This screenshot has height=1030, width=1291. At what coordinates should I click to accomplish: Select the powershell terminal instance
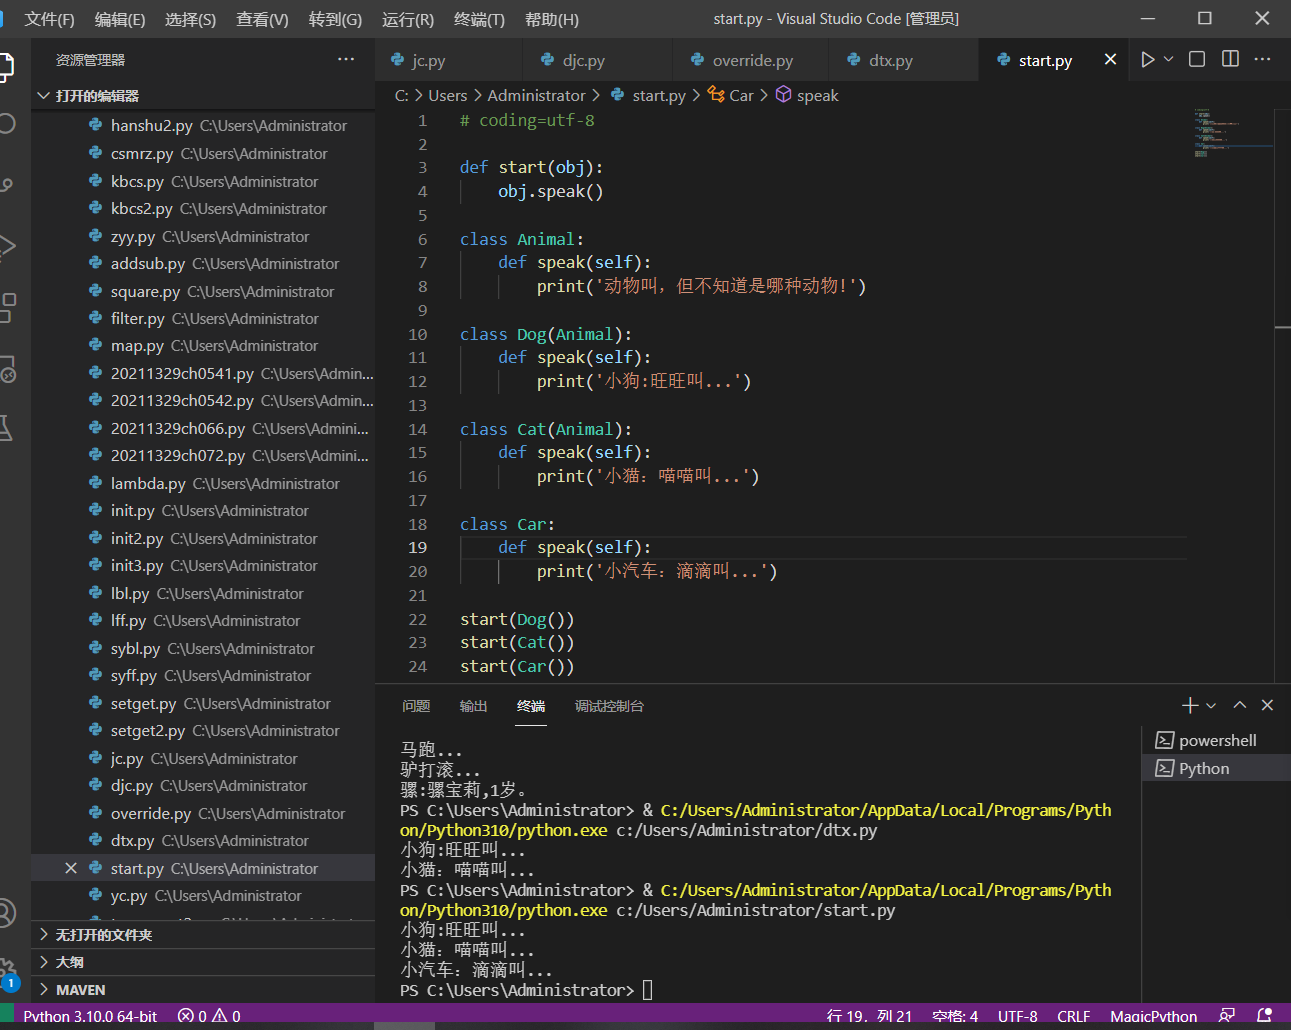click(x=1216, y=741)
